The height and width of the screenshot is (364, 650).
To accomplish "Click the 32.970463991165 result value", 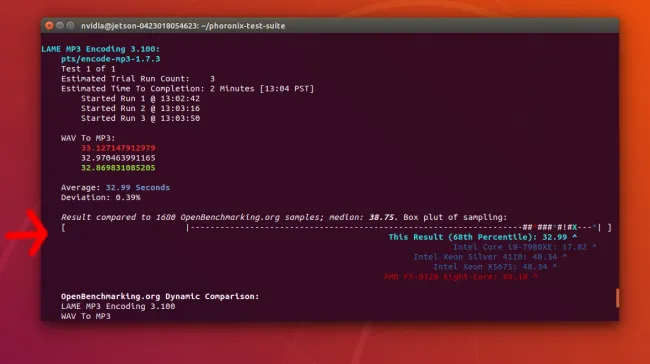I will pyautogui.click(x=118, y=158).
